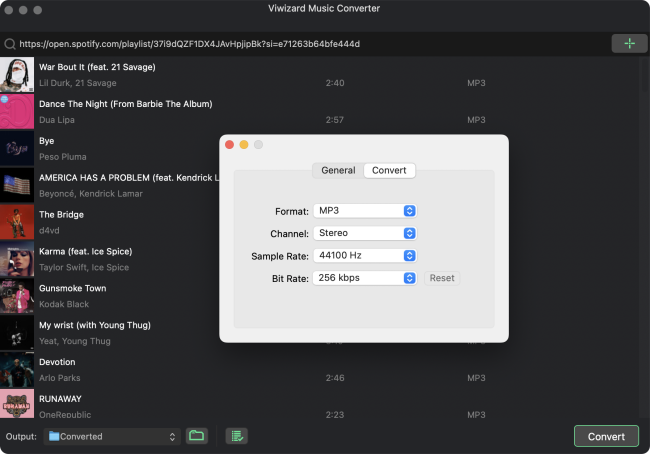Click the War Bout It album cover

[x=17, y=75]
